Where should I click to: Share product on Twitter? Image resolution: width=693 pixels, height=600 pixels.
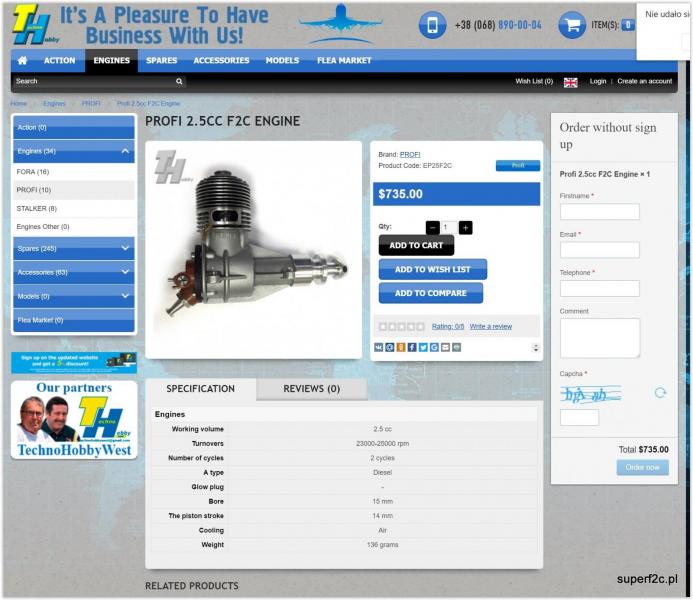click(423, 347)
